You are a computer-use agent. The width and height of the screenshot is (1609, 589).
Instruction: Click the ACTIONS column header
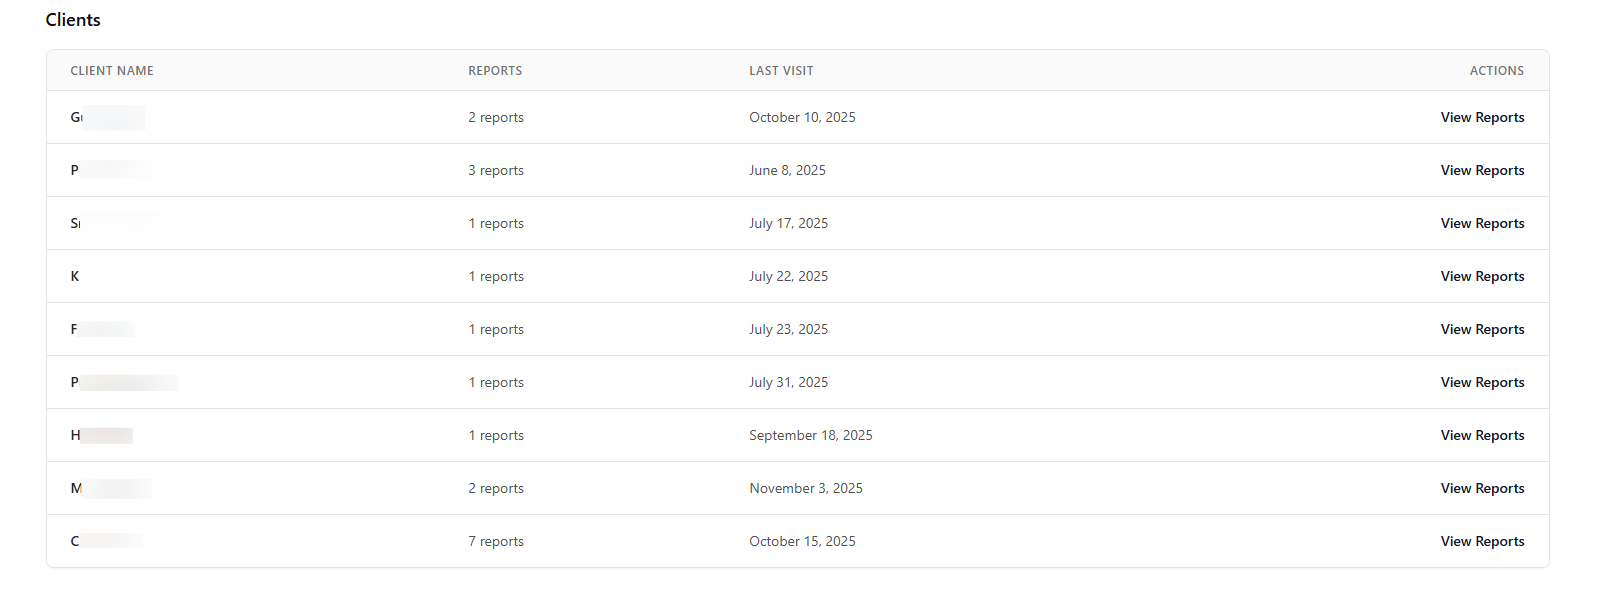(x=1496, y=70)
